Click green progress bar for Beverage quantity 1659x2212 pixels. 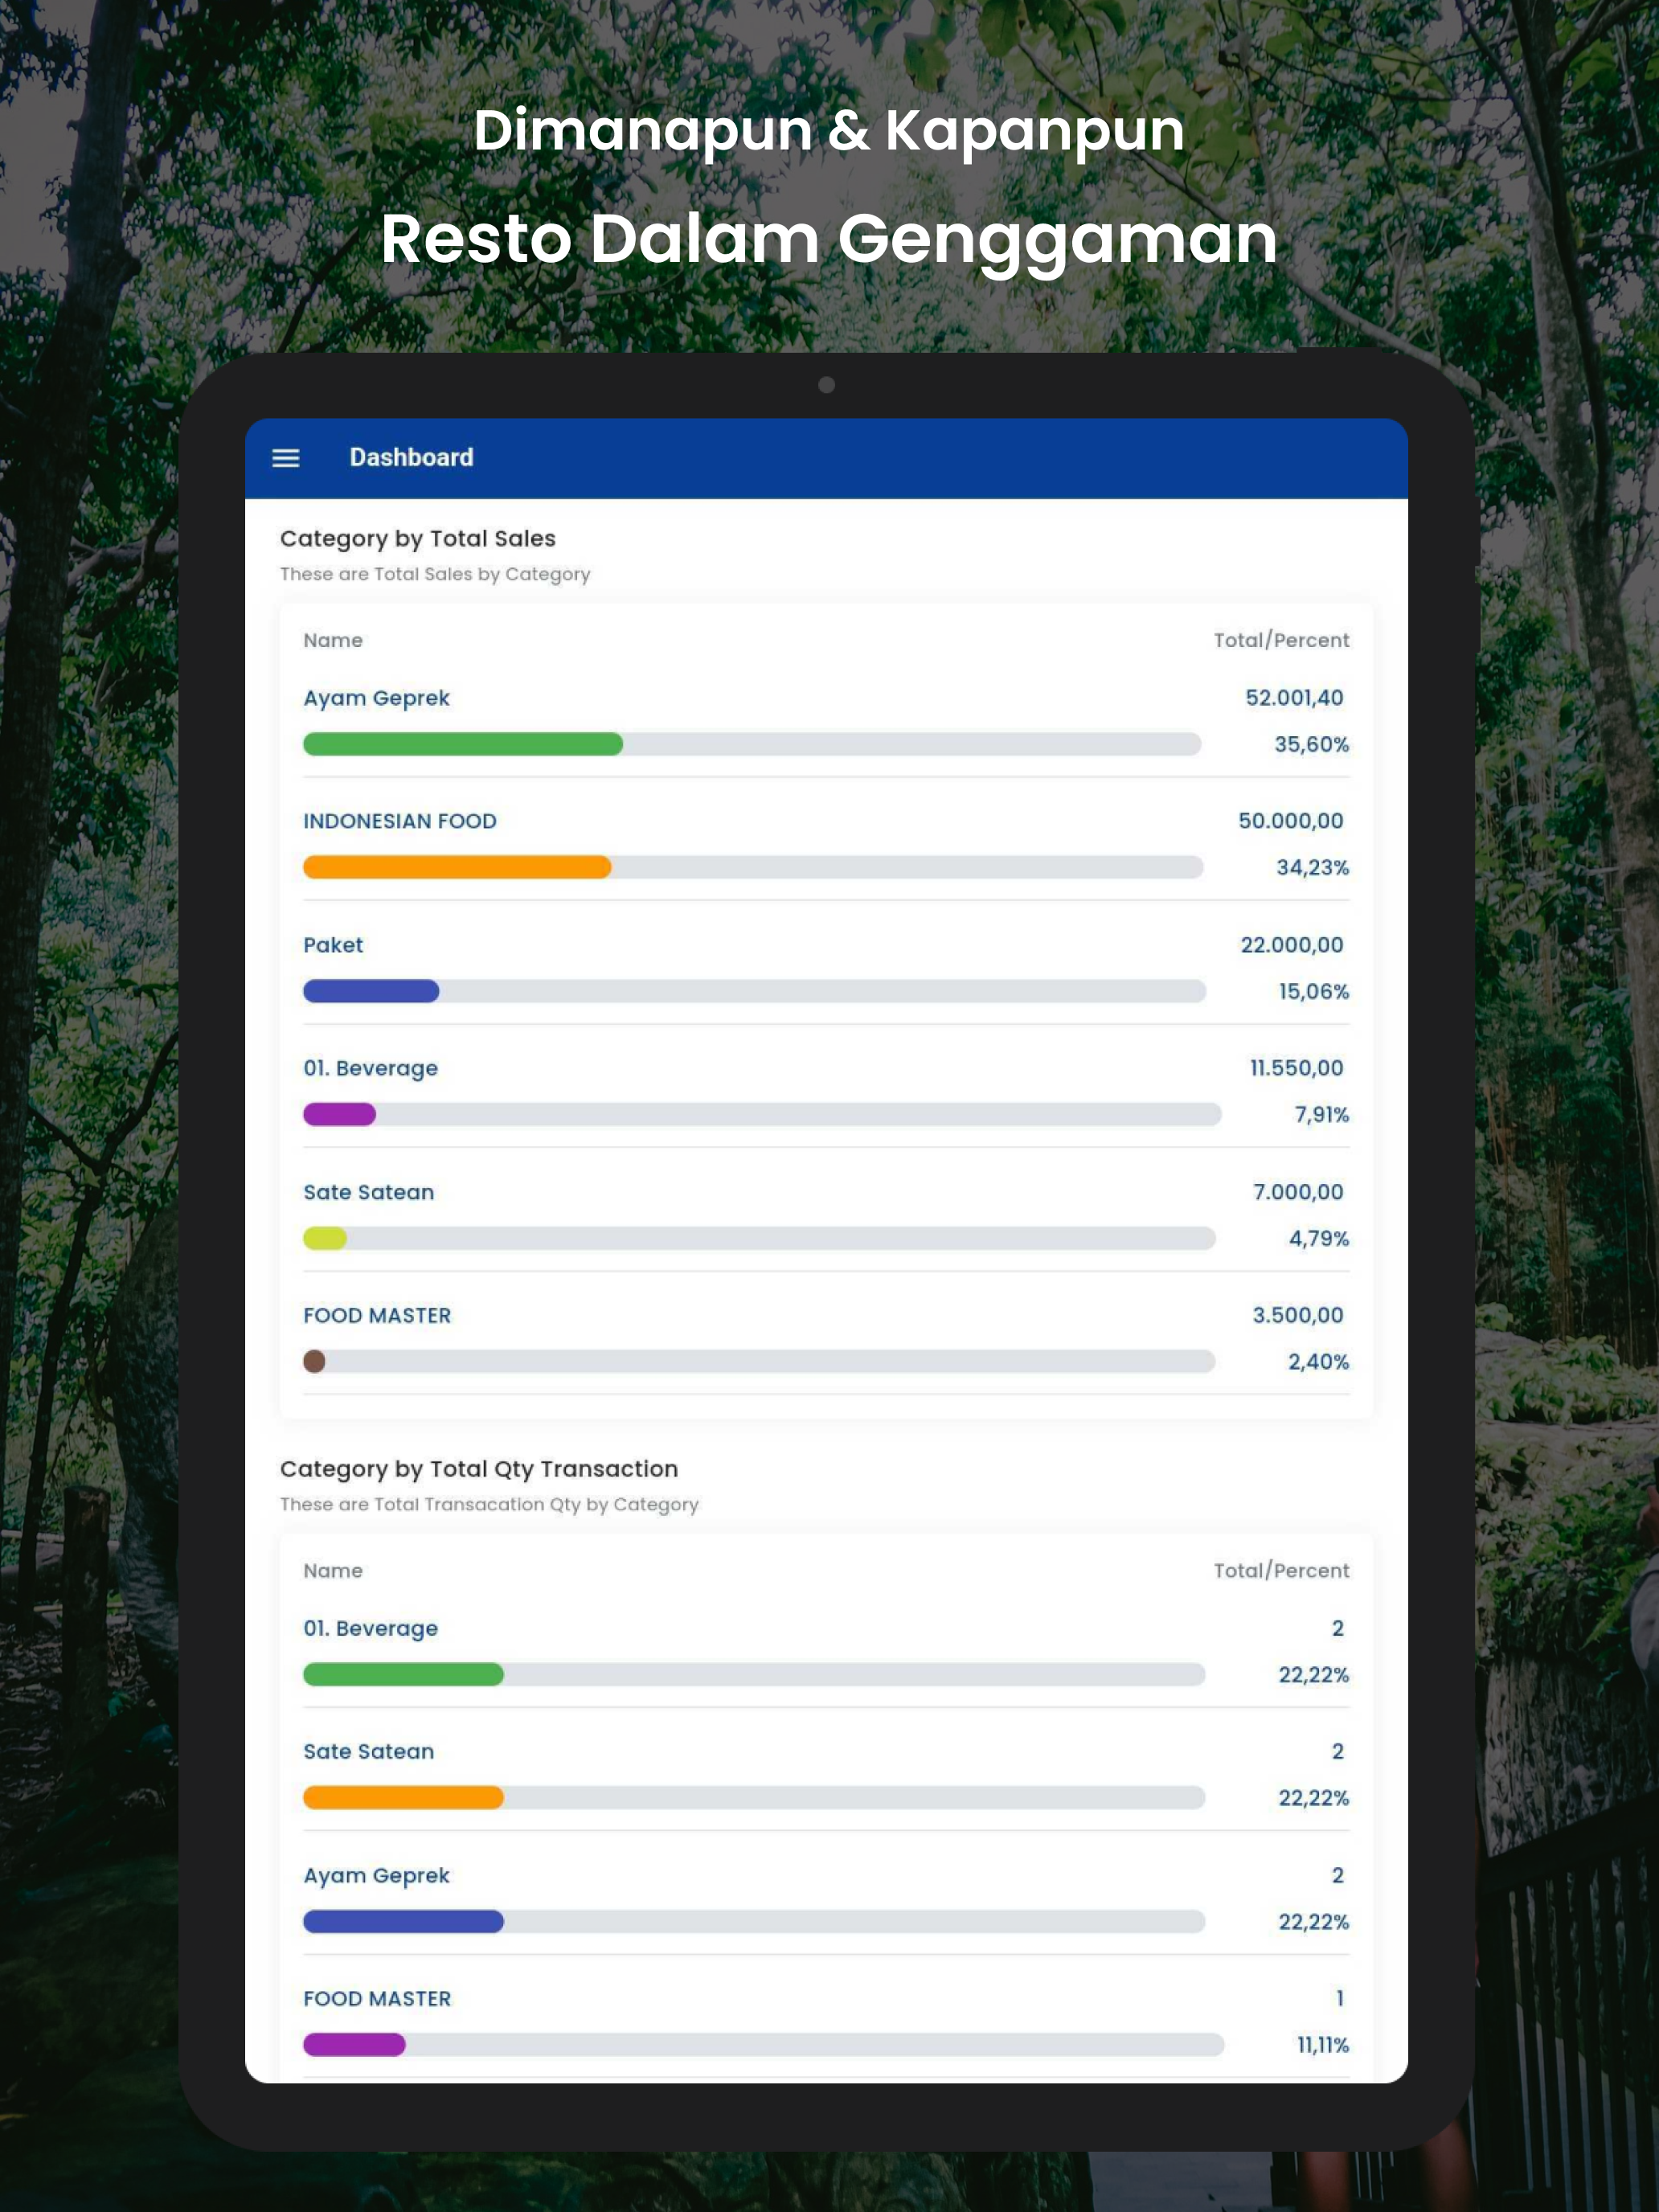pyautogui.click(x=403, y=1674)
